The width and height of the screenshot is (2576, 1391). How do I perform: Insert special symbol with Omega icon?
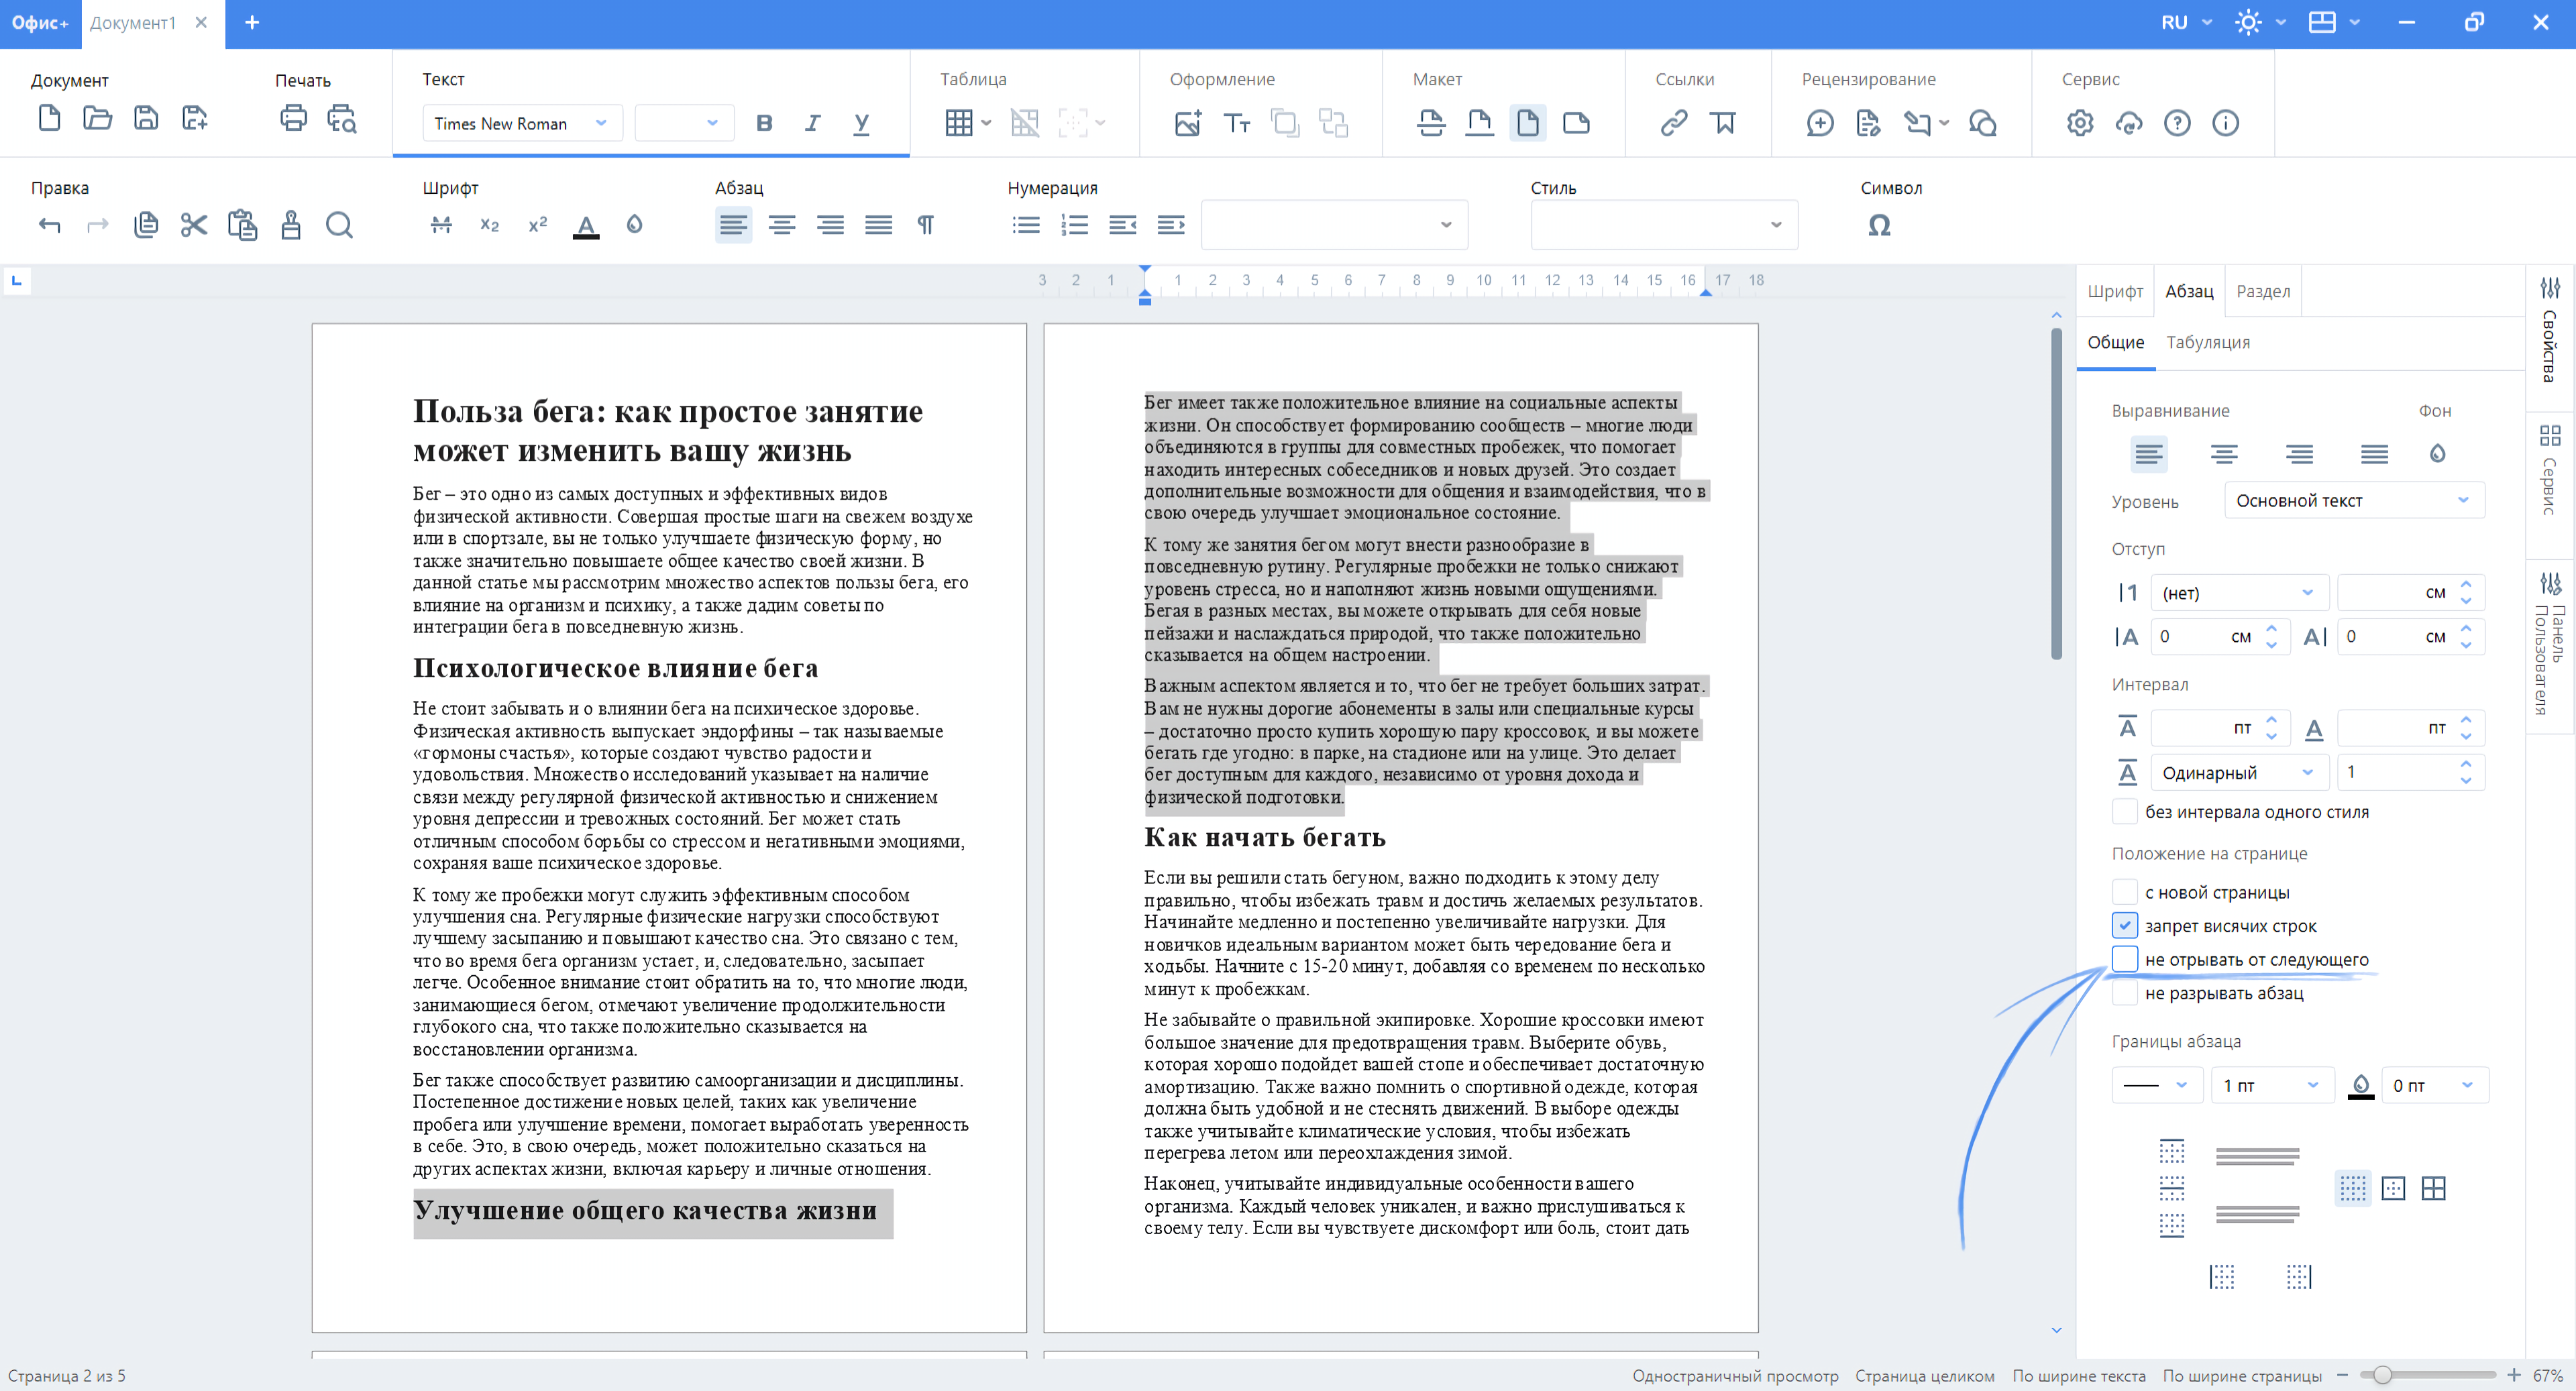pos(1879,225)
